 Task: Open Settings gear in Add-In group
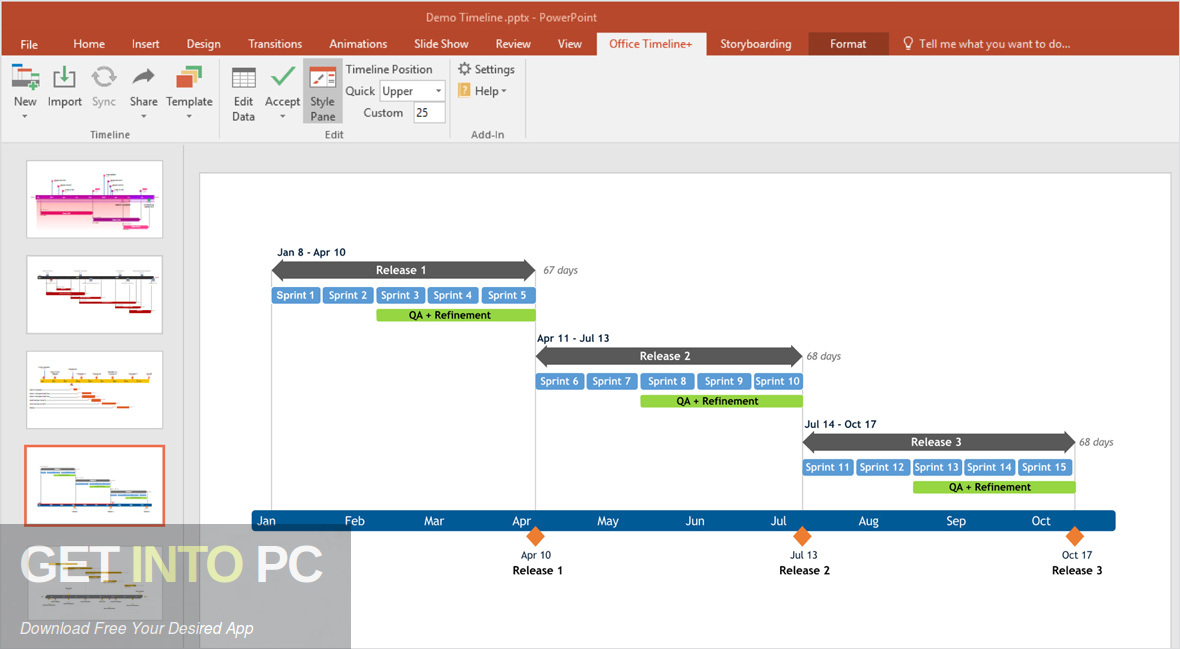click(464, 69)
